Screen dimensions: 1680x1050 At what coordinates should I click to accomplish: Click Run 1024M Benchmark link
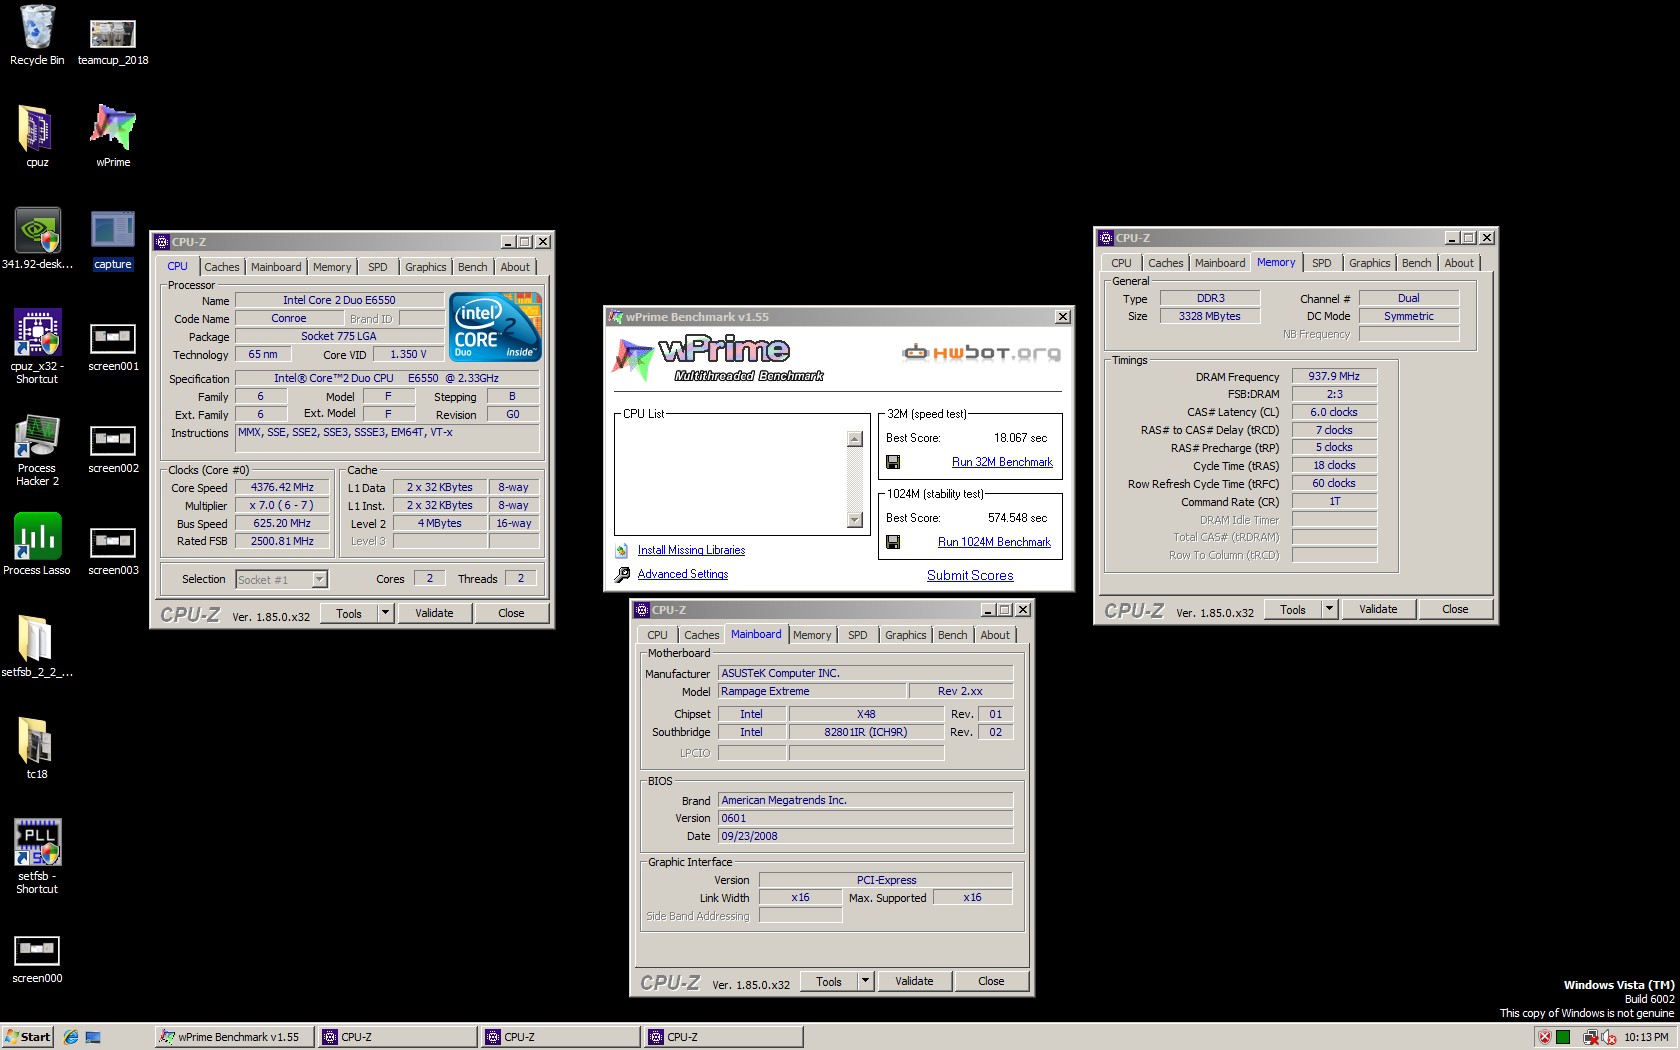pos(994,542)
